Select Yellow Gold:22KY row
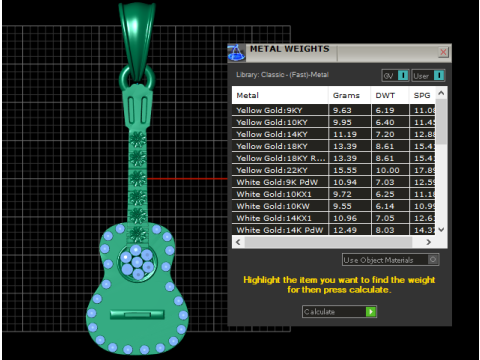Image resolution: width=480 pixels, height=360 pixels. click(x=334, y=170)
